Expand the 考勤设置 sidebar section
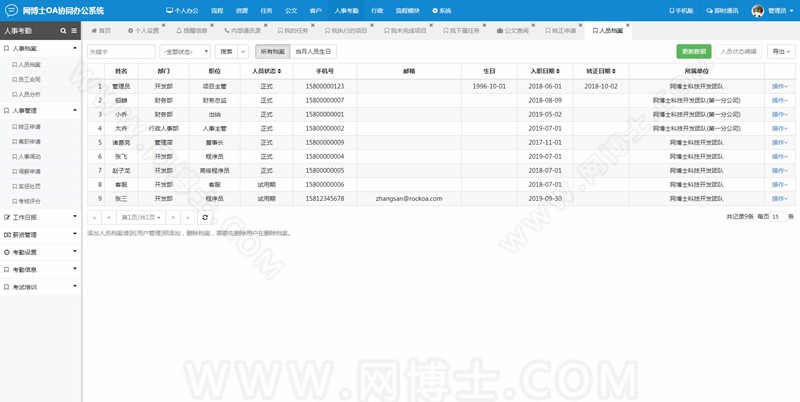Image resolution: width=800 pixels, height=402 pixels. (x=40, y=252)
